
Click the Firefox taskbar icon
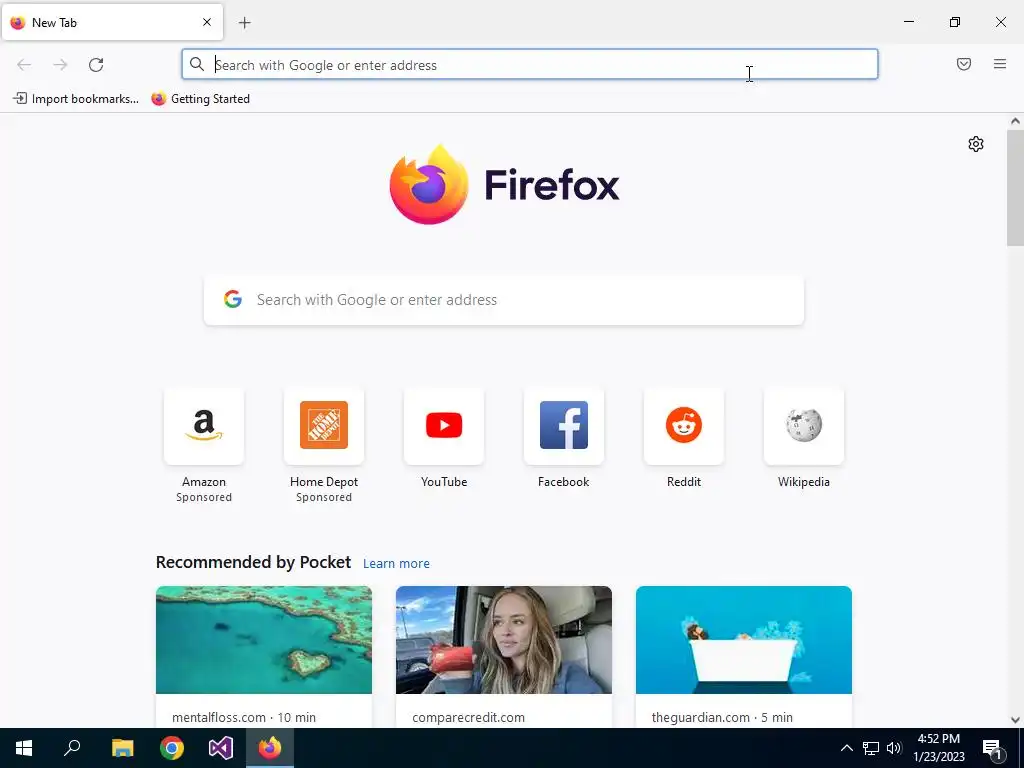click(270, 748)
